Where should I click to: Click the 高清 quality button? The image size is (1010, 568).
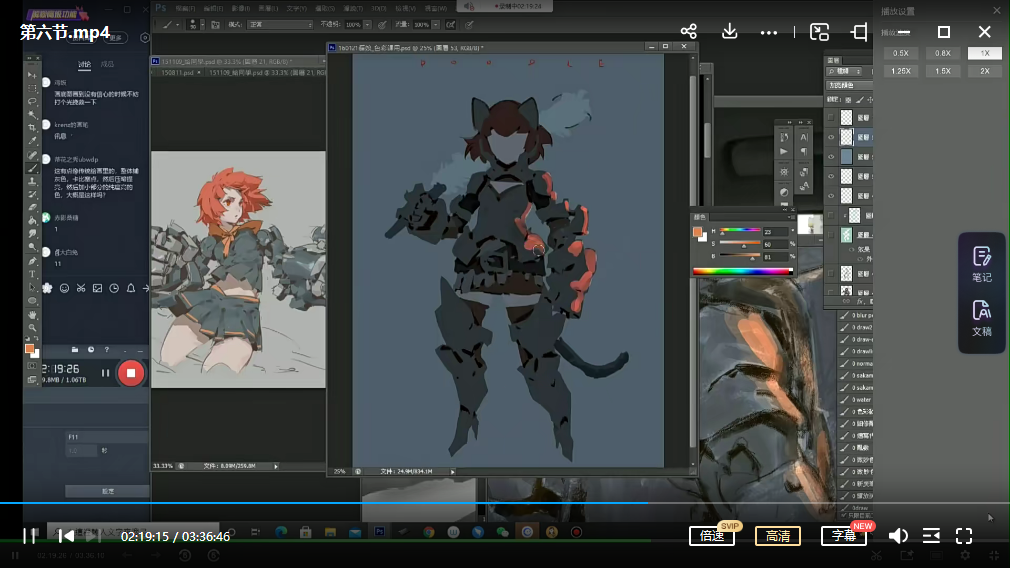pos(777,536)
